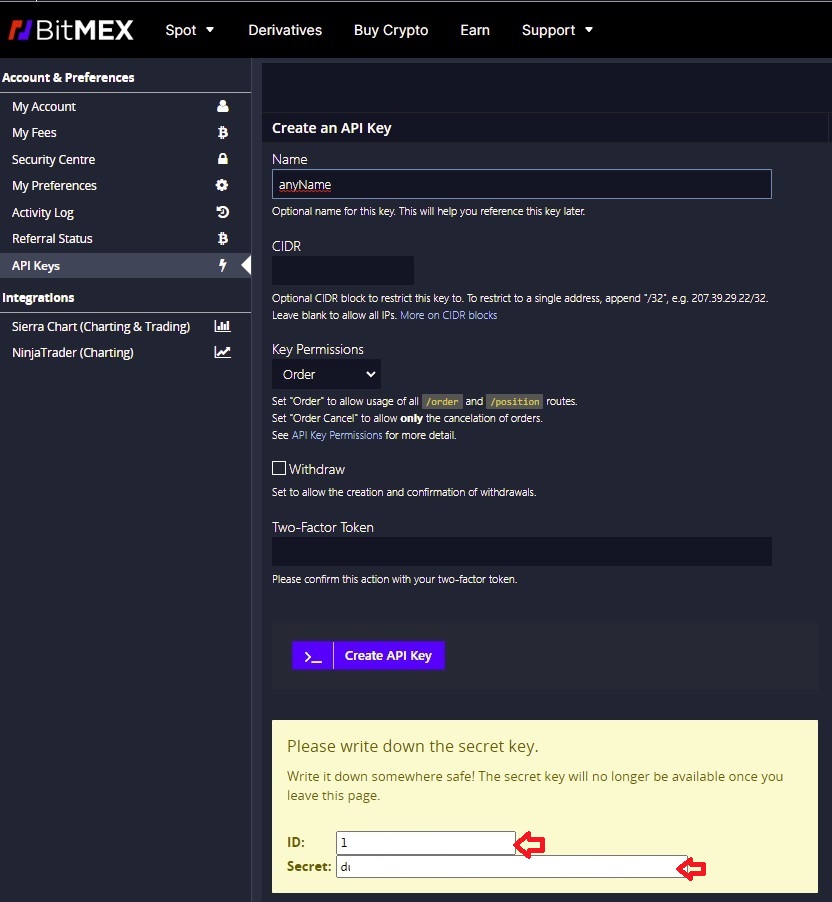Click the Two-Factor Token field

point(521,552)
